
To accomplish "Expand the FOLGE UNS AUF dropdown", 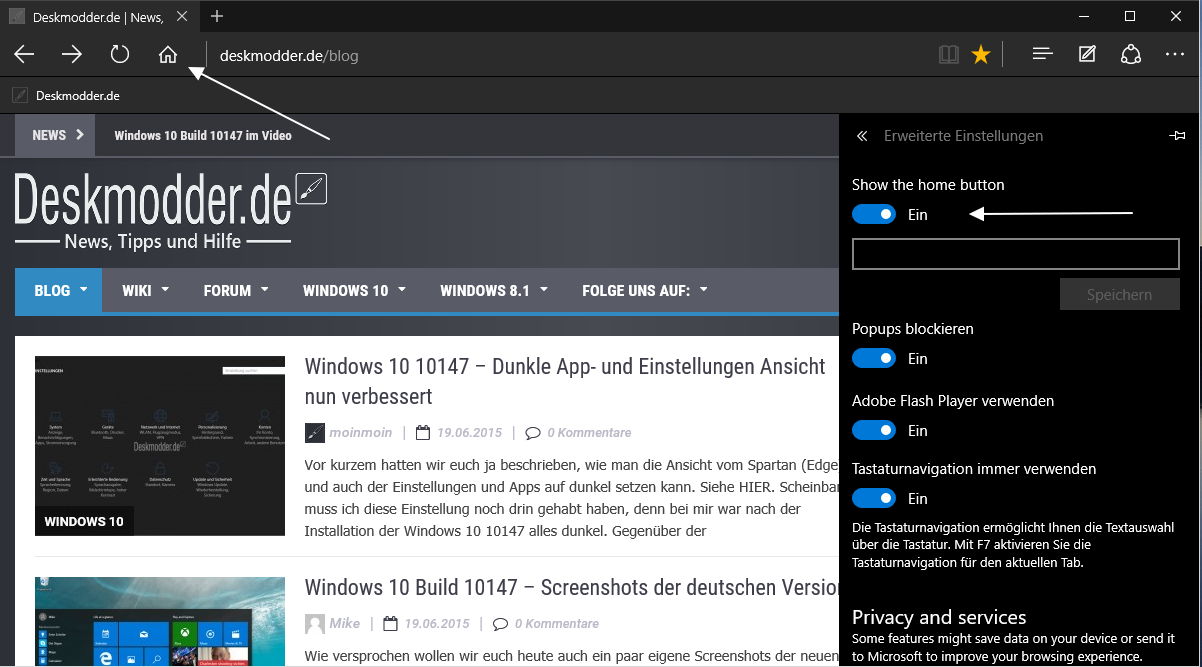I will tap(644, 291).
